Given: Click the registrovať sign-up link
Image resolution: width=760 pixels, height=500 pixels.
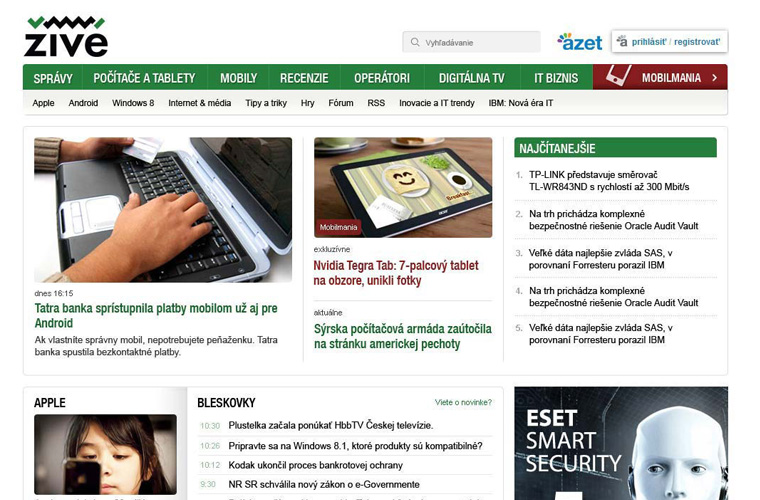Looking at the screenshot, I should (697, 42).
